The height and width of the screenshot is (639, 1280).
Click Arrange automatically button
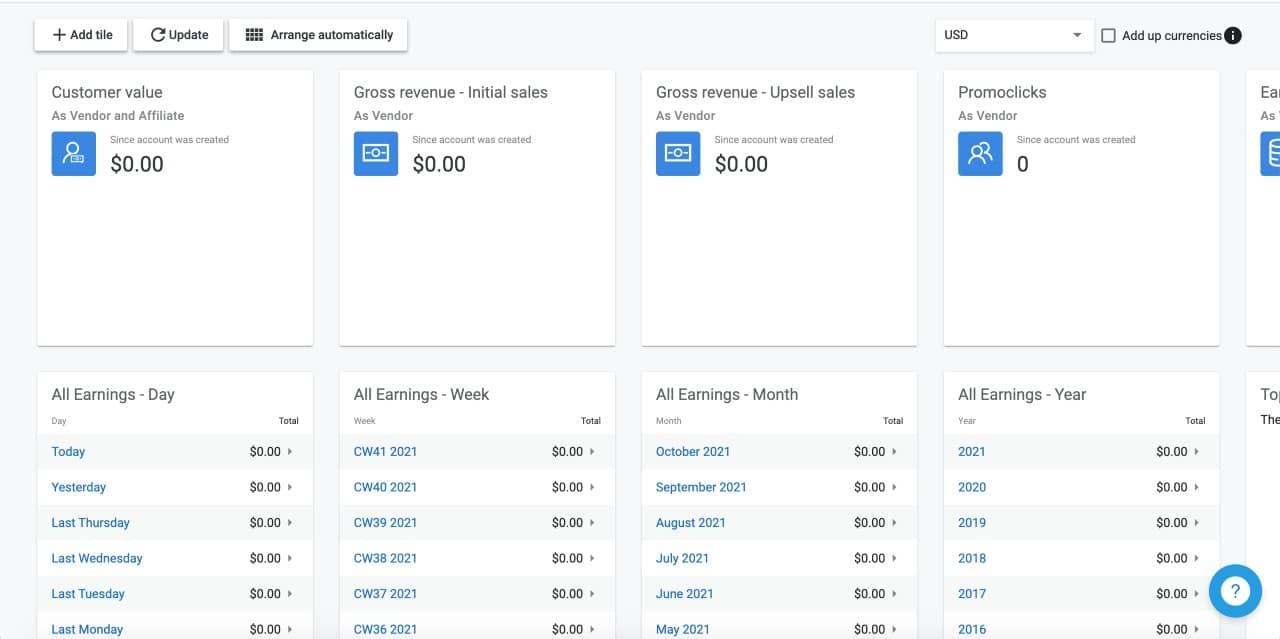318,35
